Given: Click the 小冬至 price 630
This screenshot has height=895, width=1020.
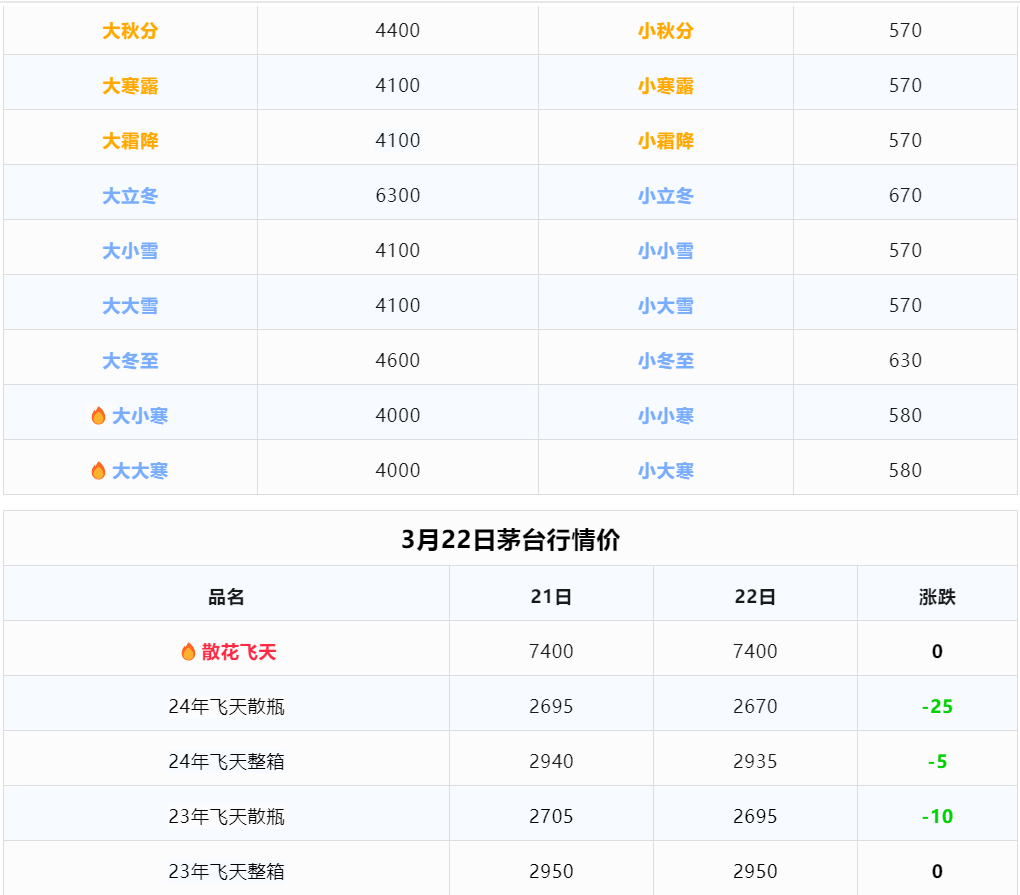Looking at the screenshot, I should [906, 360].
